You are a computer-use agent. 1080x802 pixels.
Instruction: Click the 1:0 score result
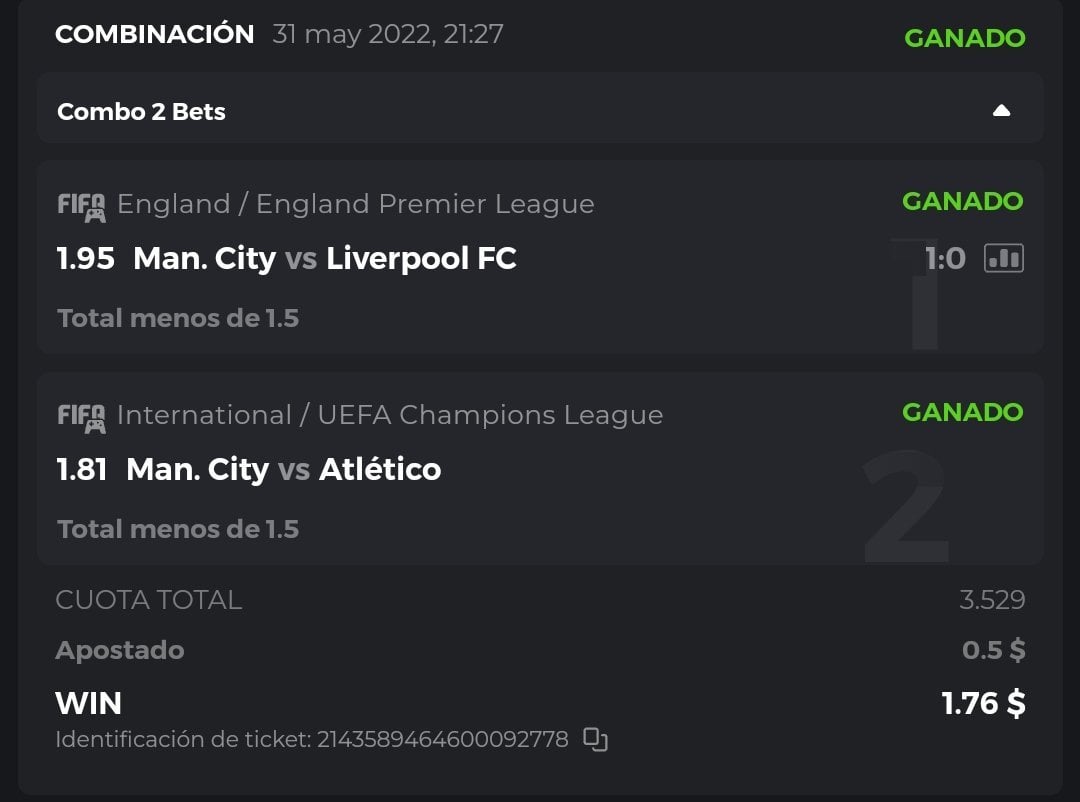(945, 259)
